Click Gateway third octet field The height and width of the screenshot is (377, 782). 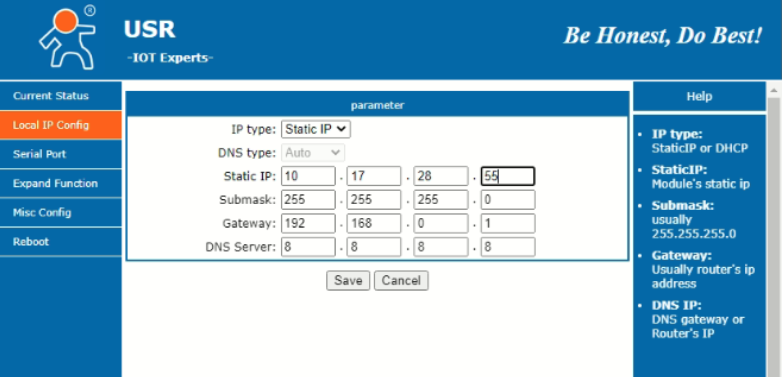[x=441, y=223]
